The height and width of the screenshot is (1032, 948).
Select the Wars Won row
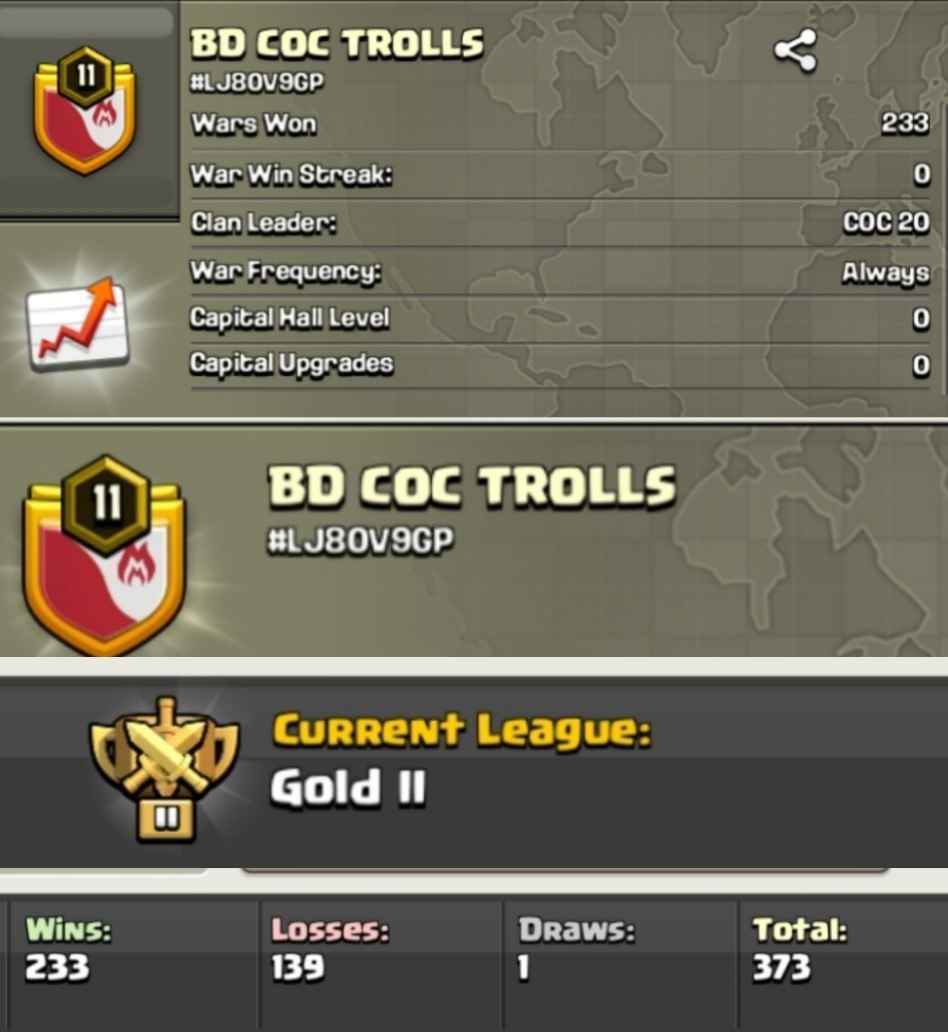click(560, 124)
